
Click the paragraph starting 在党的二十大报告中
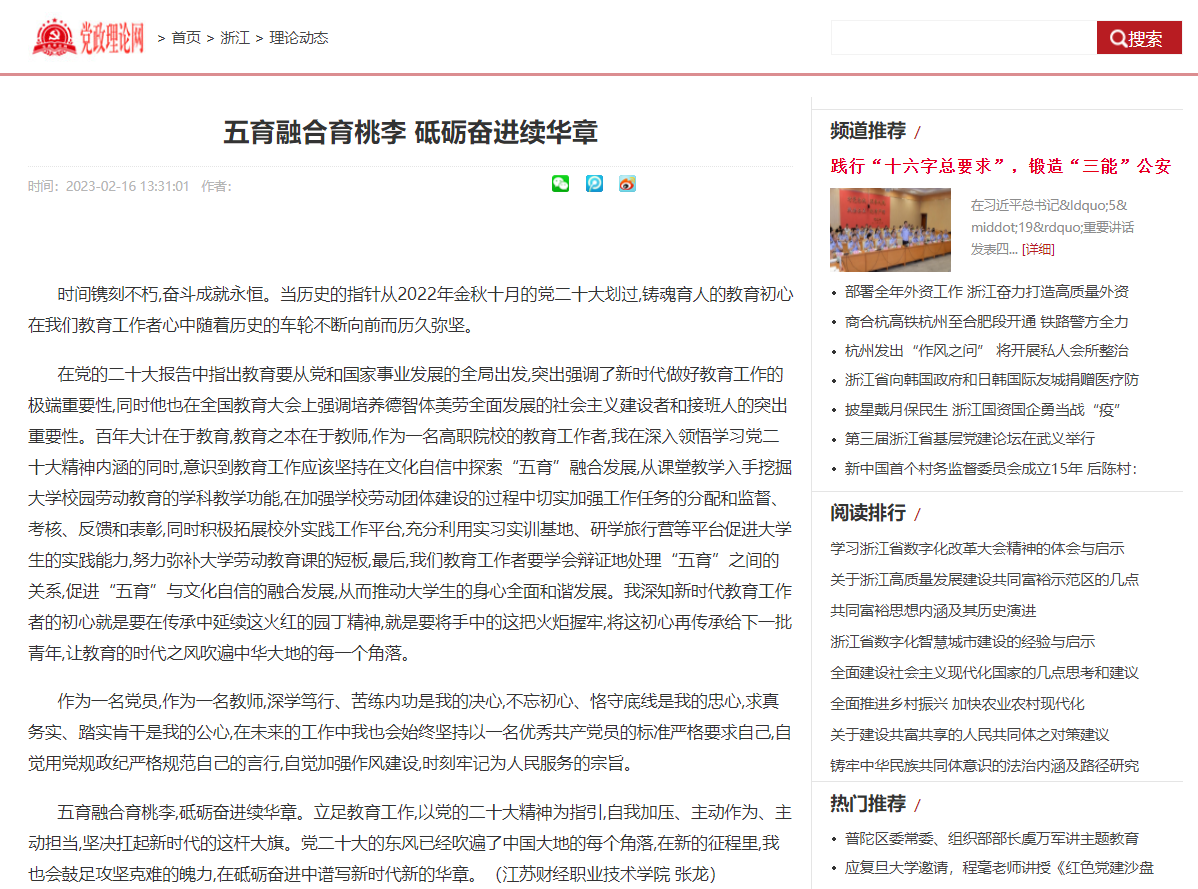(410, 513)
